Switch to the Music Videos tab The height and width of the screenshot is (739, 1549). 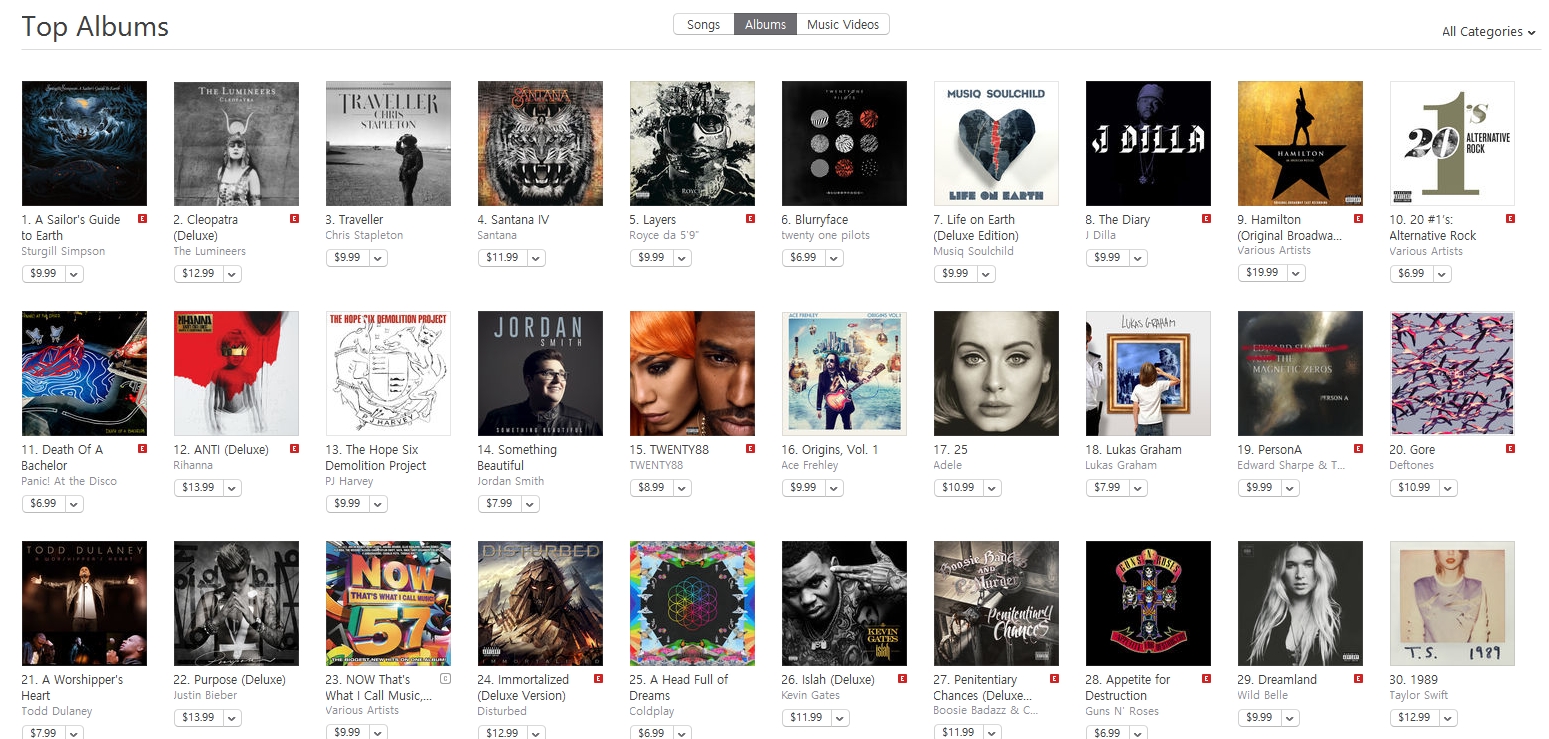point(842,24)
